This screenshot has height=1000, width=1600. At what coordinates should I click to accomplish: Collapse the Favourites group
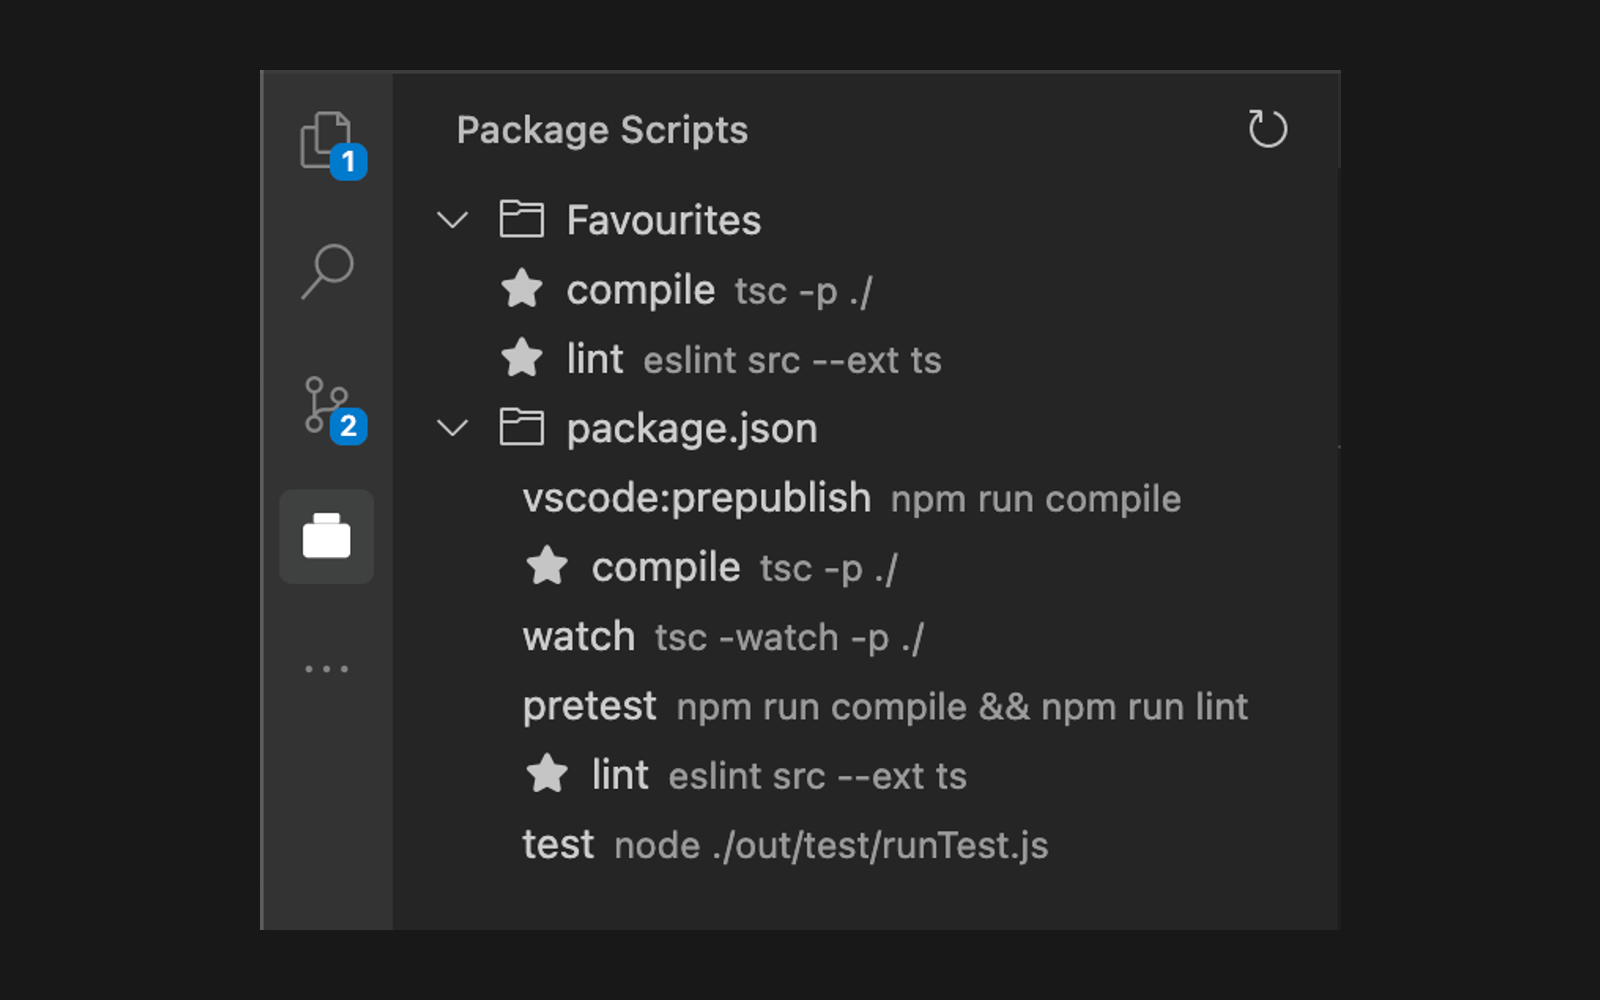tap(453, 220)
